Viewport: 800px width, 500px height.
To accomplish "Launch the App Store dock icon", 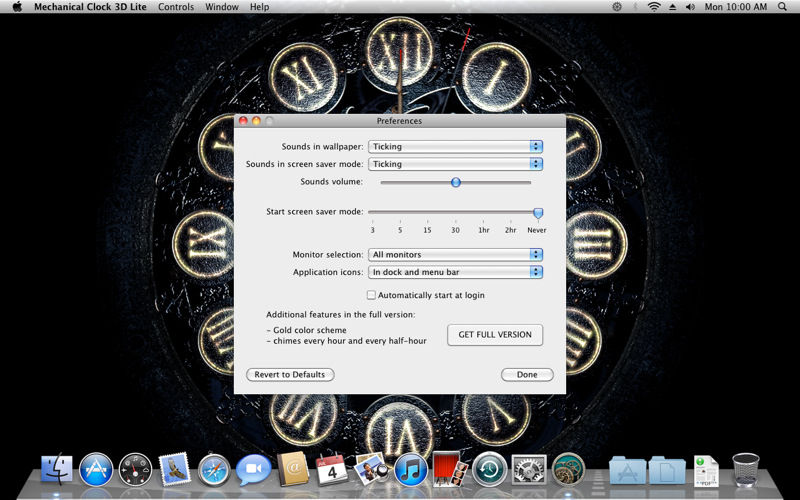I will pyautogui.click(x=96, y=469).
